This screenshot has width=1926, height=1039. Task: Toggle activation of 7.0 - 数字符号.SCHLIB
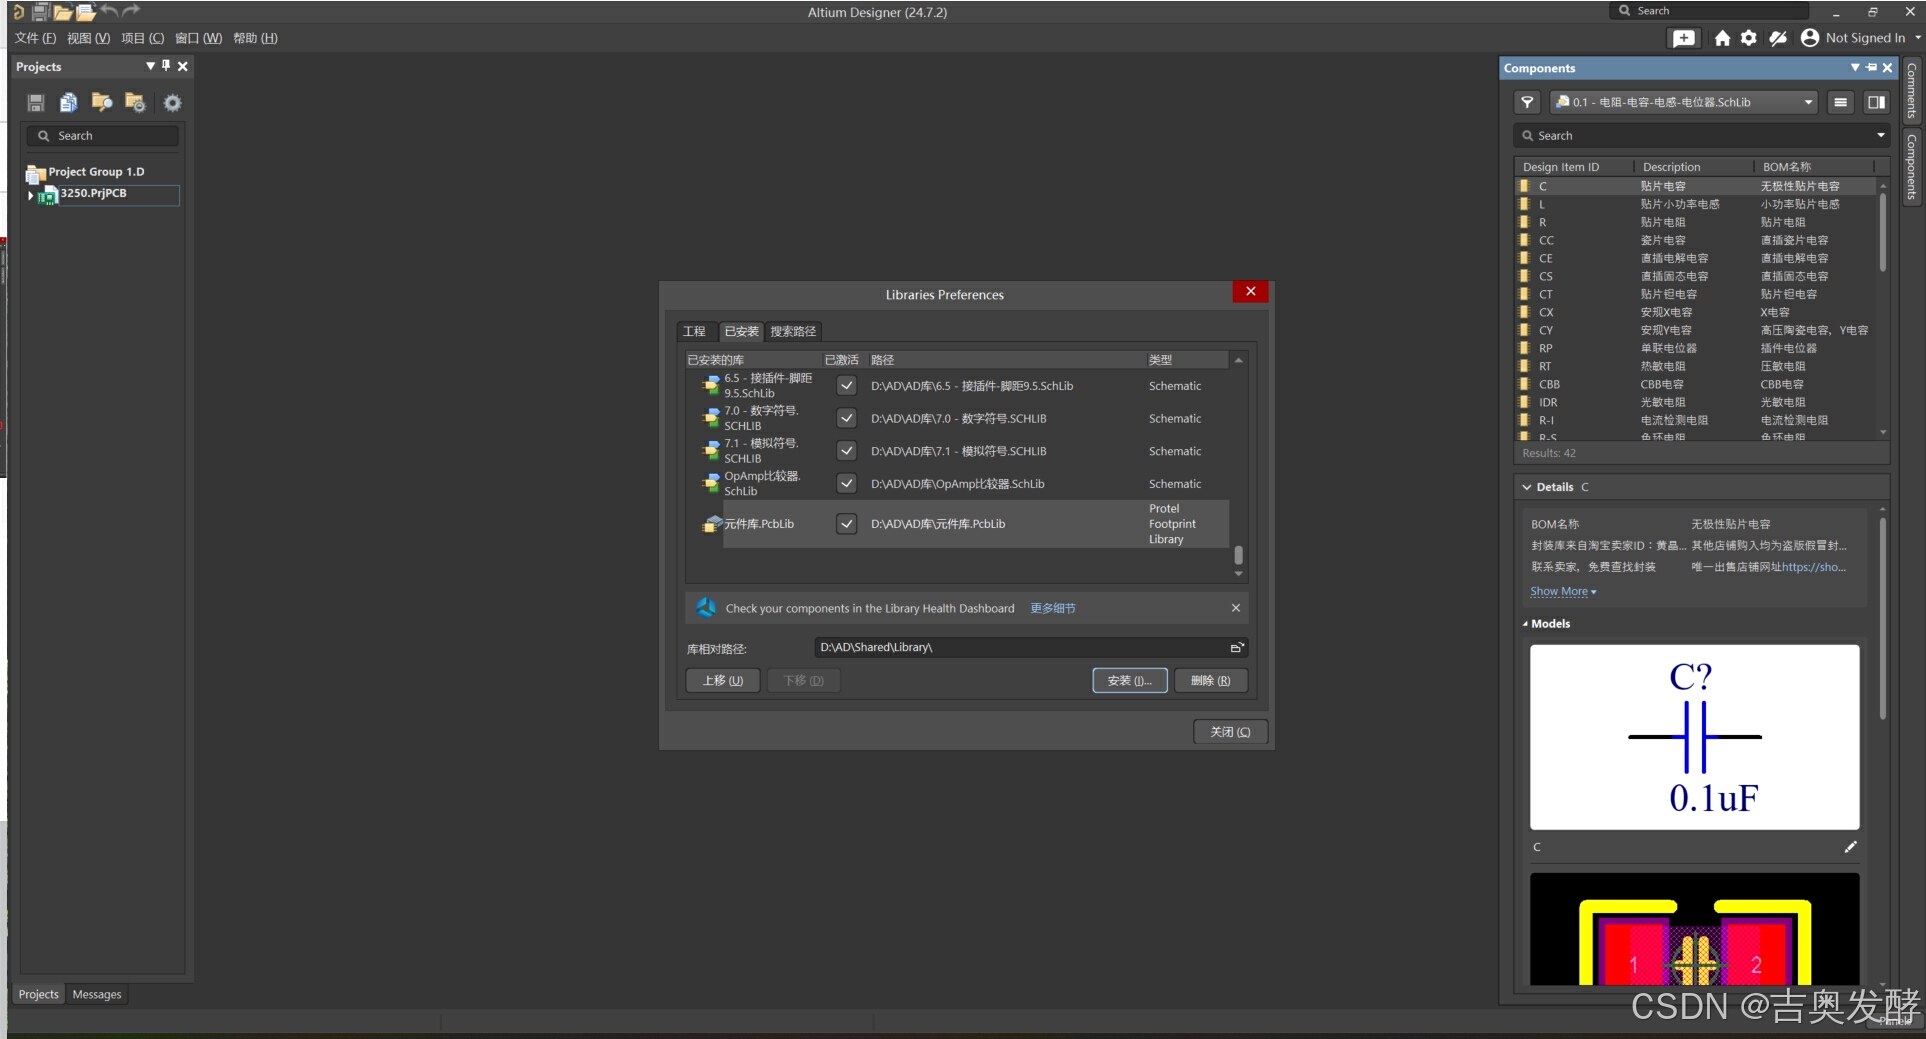[847, 418]
